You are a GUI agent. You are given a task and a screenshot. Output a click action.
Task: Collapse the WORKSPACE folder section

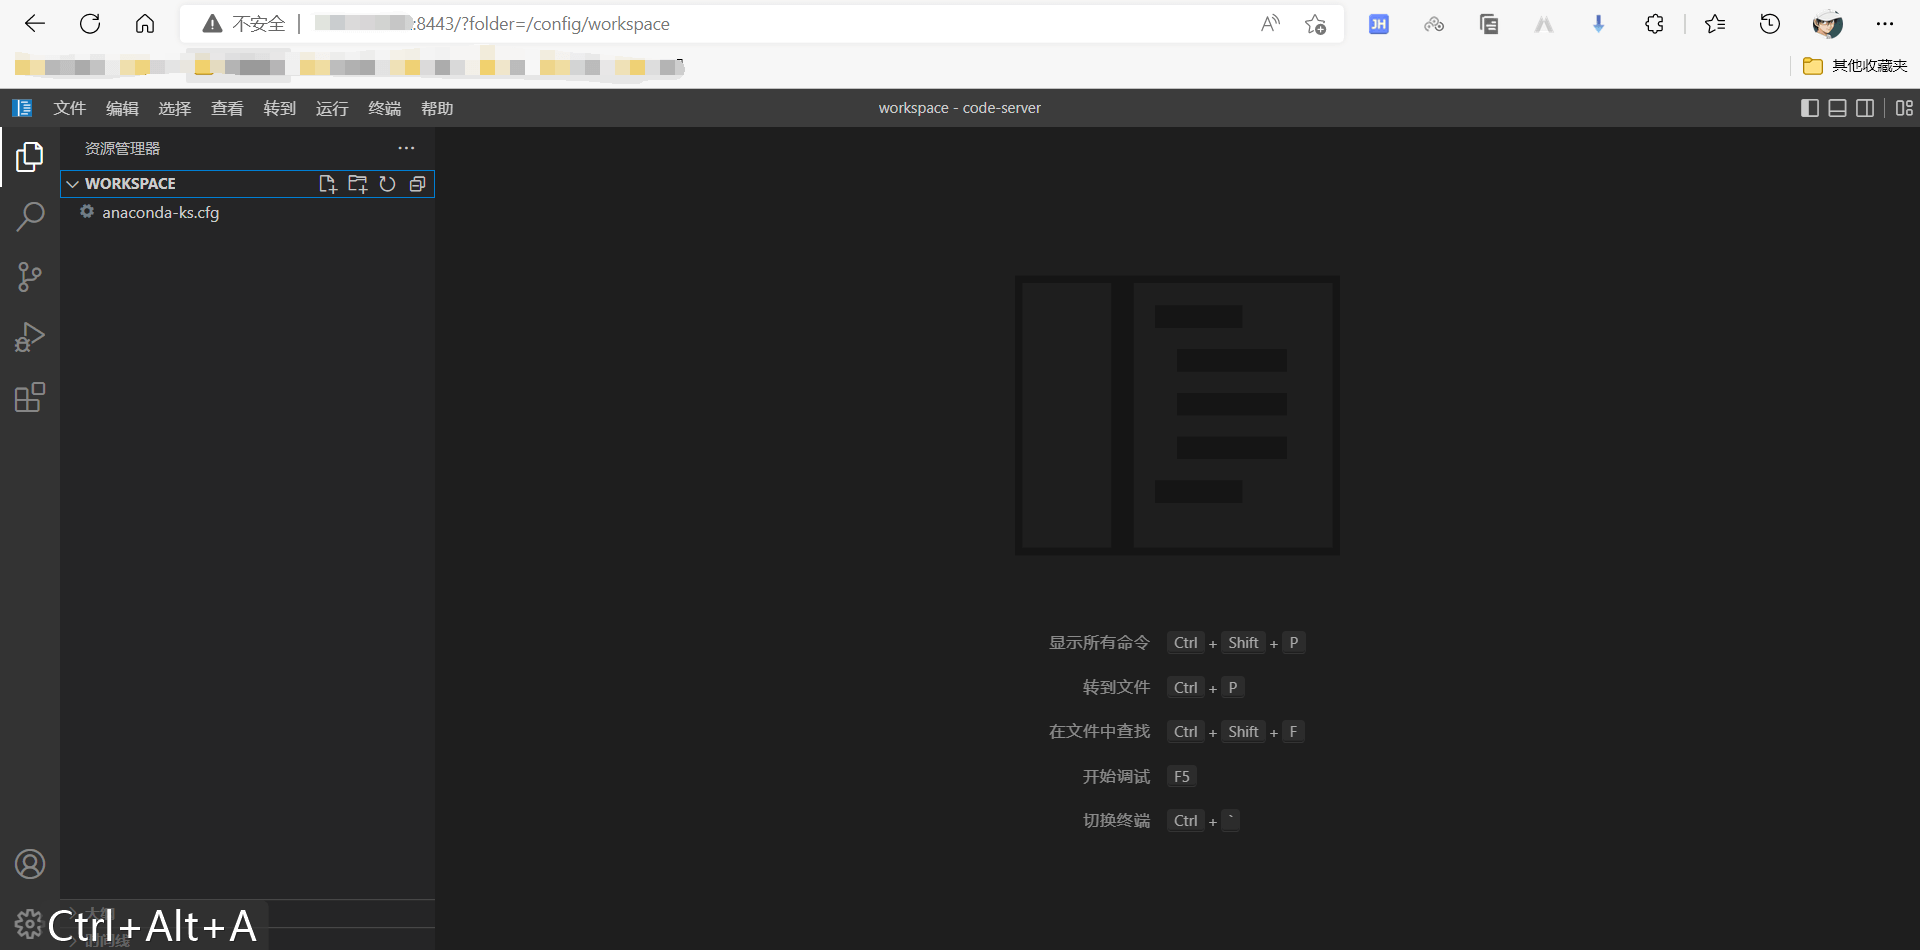pyautogui.click(x=73, y=184)
